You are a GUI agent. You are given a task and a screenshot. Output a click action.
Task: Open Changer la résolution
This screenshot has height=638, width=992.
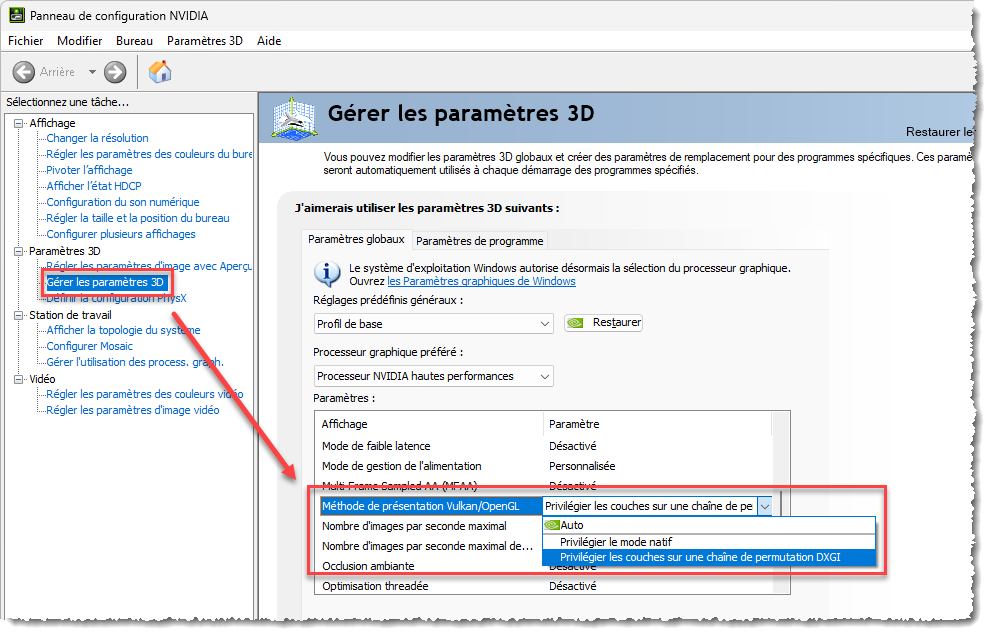[x=97, y=138]
